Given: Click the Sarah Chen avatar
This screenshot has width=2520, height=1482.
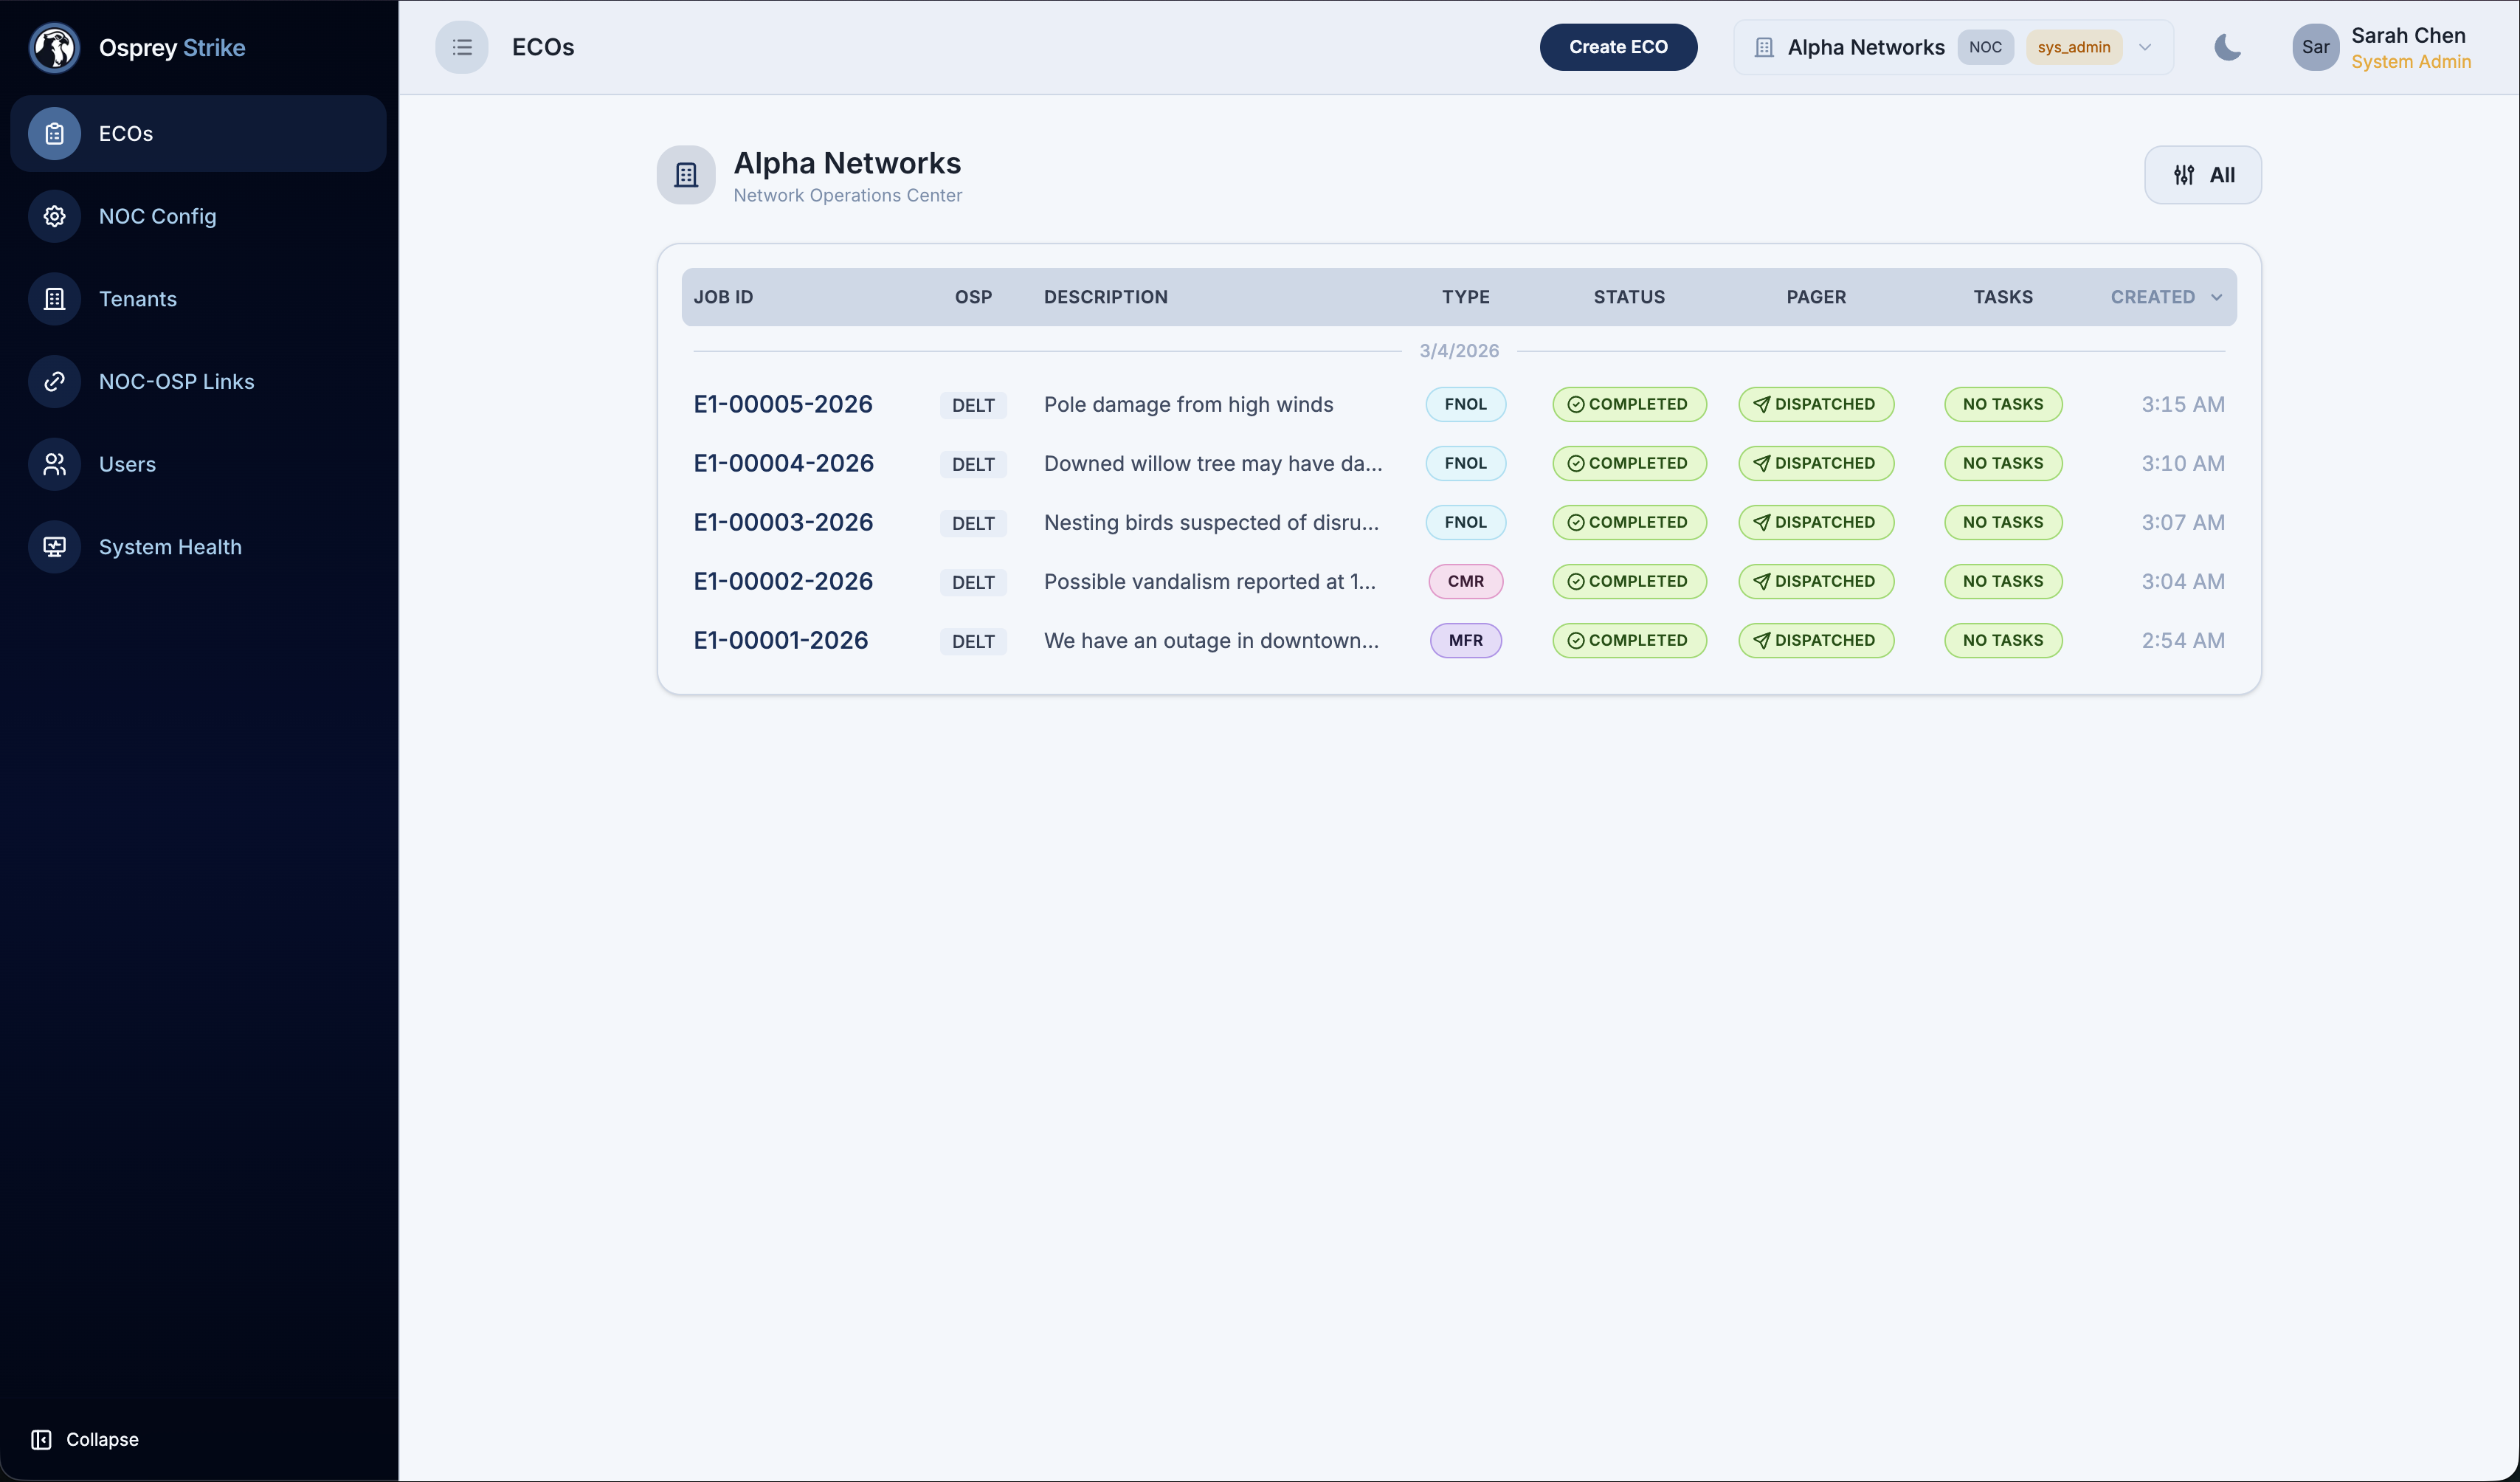Looking at the screenshot, I should click(x=2314, y=47).
